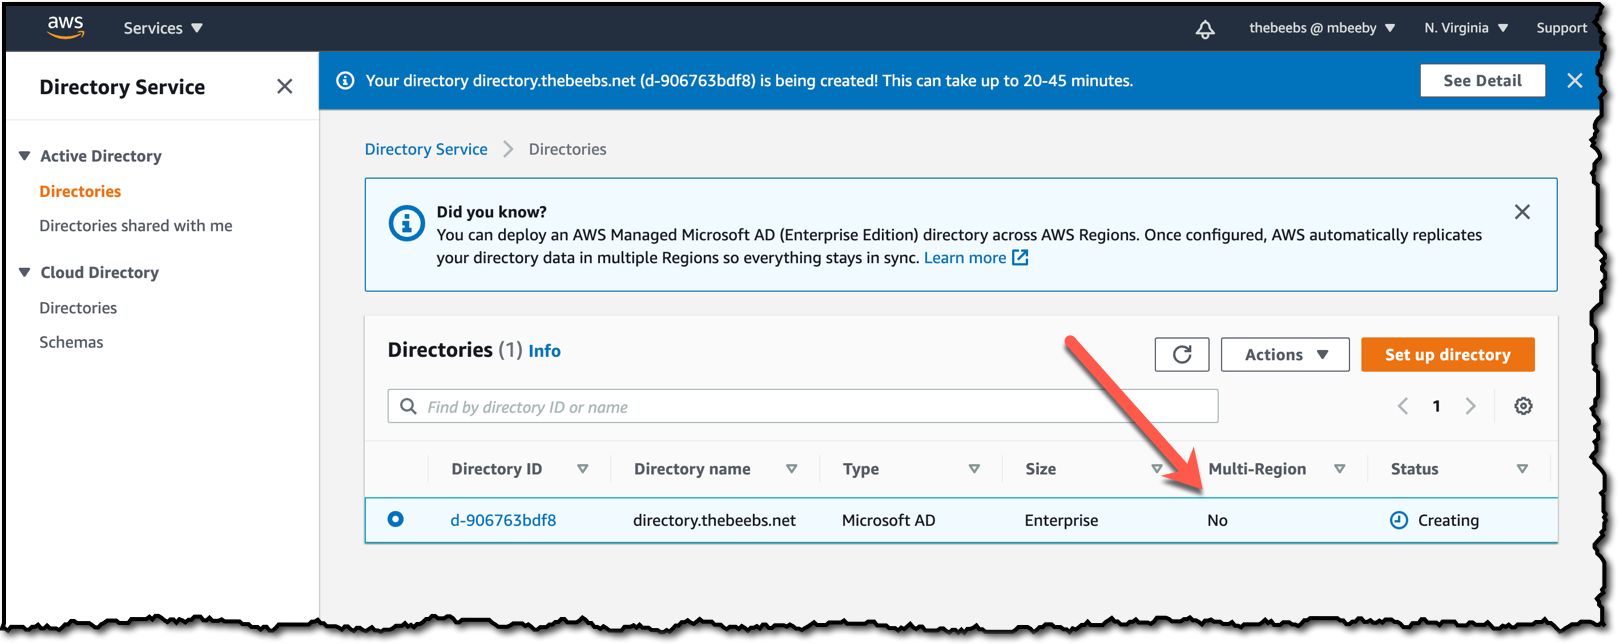Dismiss the blue creation banner
1620x644 pixels.
[1575, 81]
